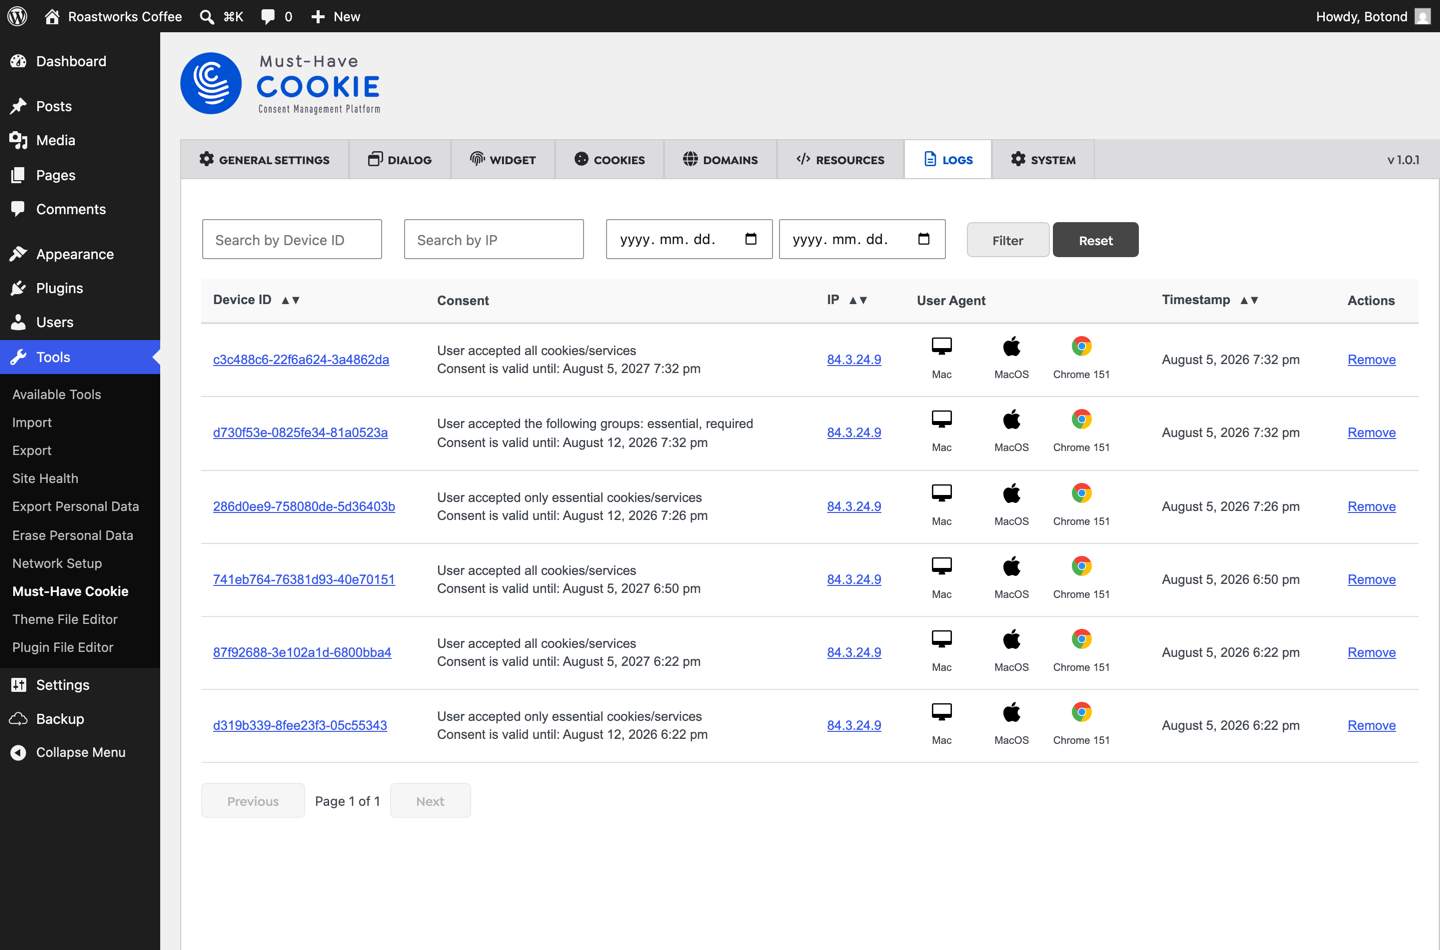Open the comments bubble icon in admin bar
Viewport: 1440px width, 950px height.
click(x=268, y=17)
